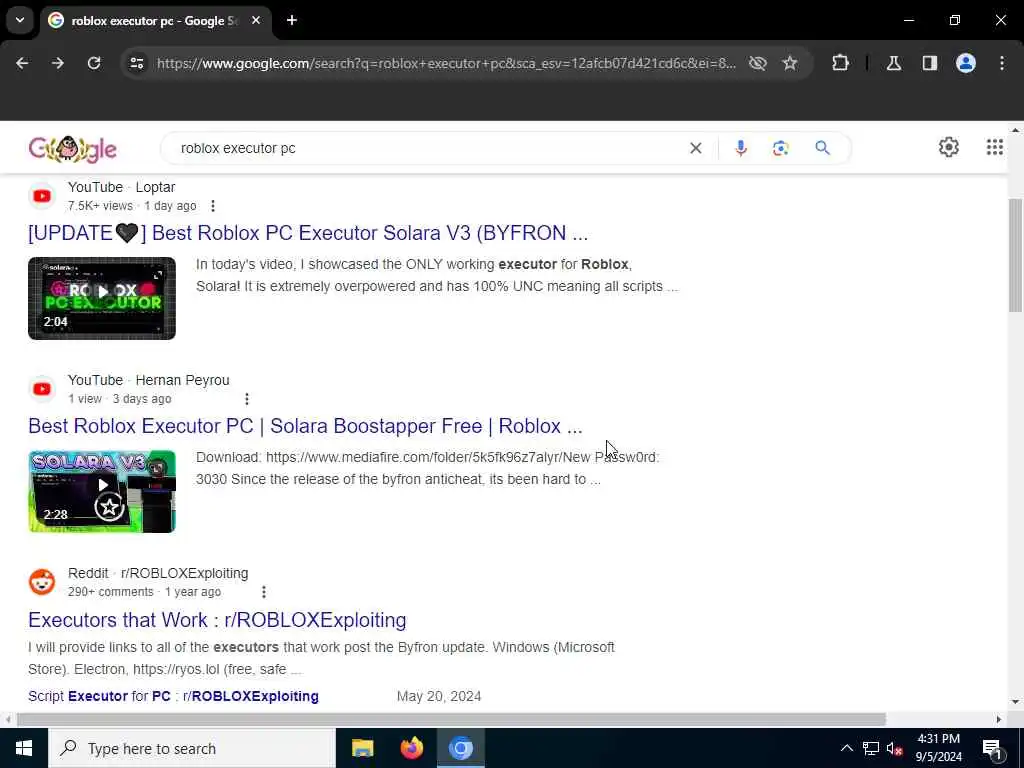Close the roblox executor pc tab

(256, 20)
